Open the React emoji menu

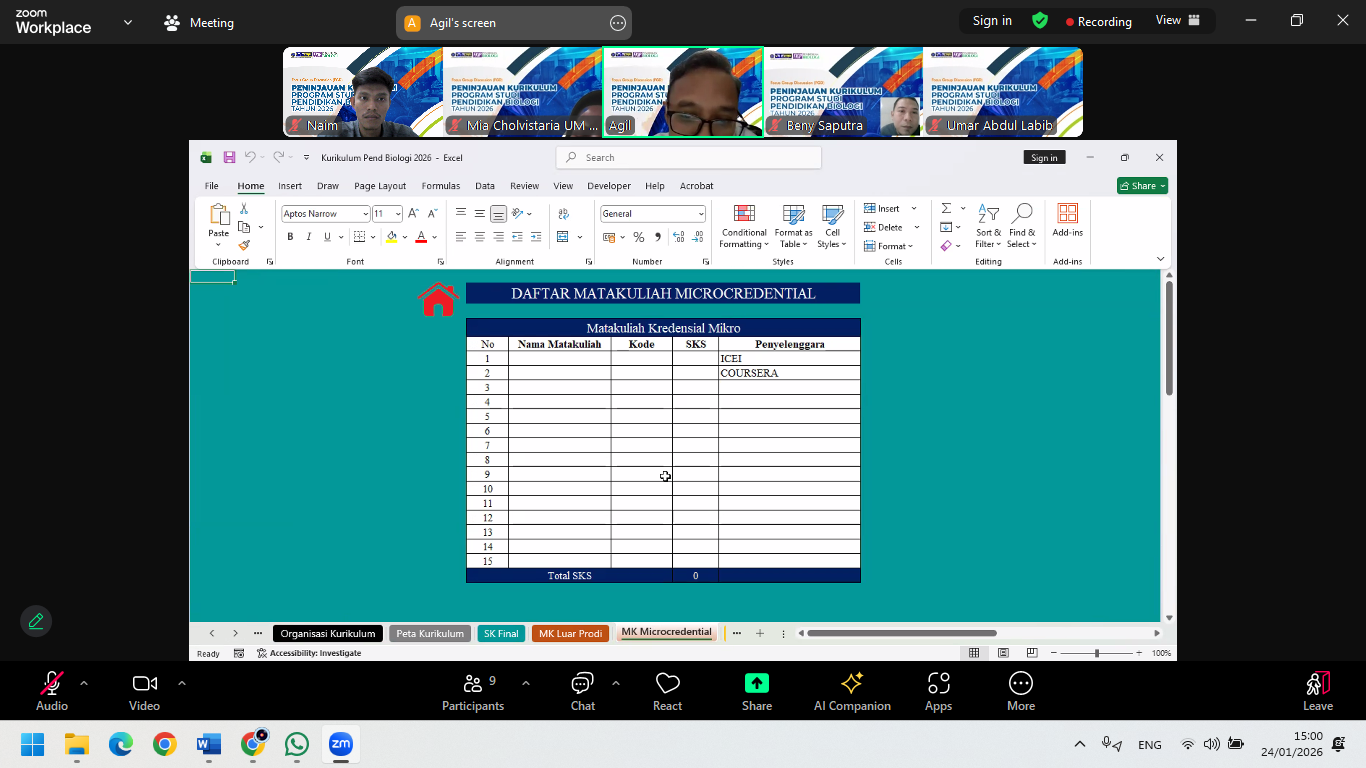click(x=667, y=684)
